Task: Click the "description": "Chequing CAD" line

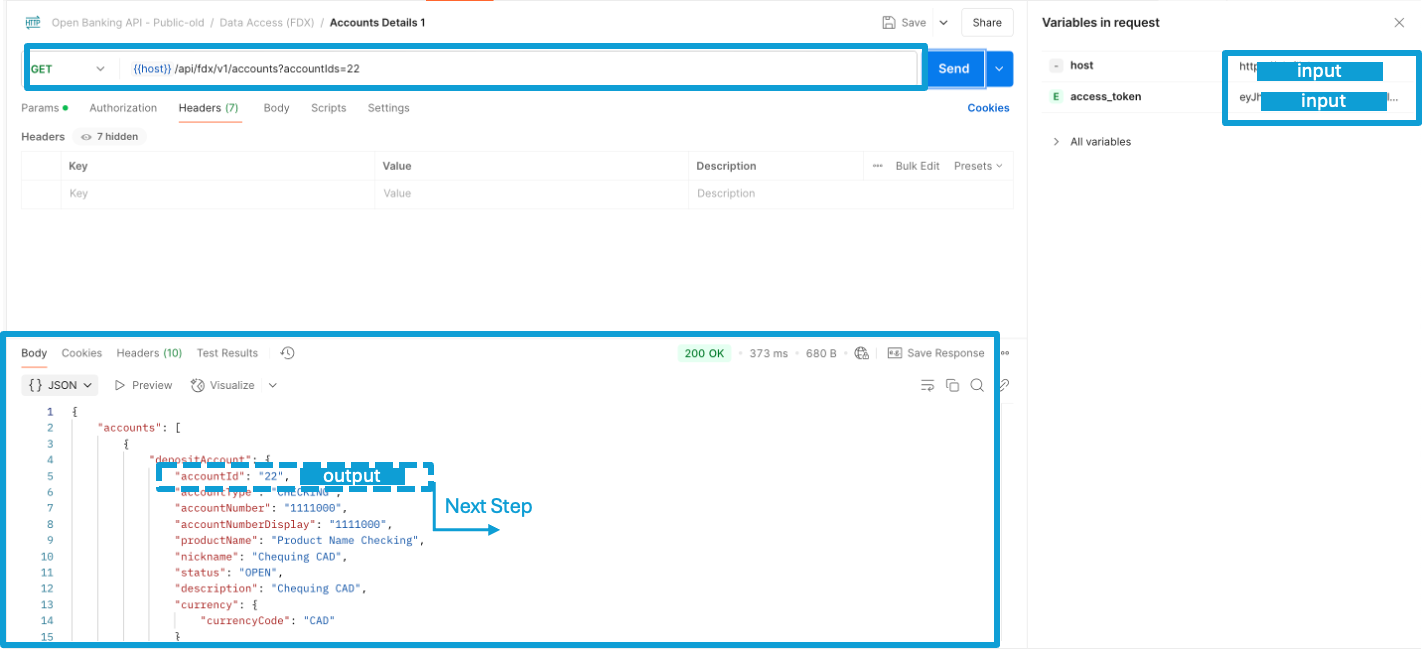Action: [271, 588]
